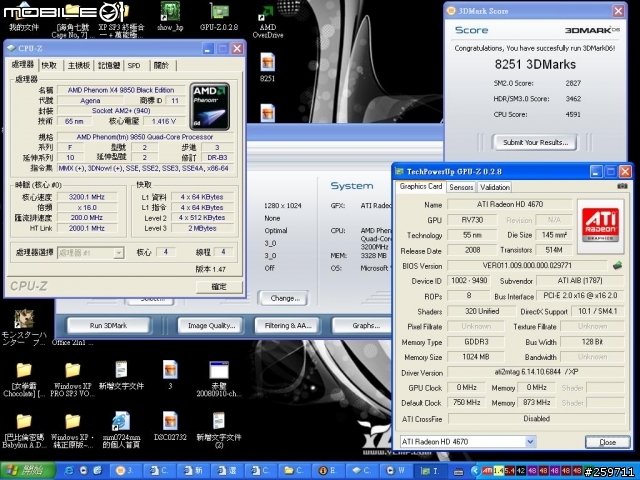Click the Windows Start button
This screenshot has height=480, width=640.
[x=27, y=471]
